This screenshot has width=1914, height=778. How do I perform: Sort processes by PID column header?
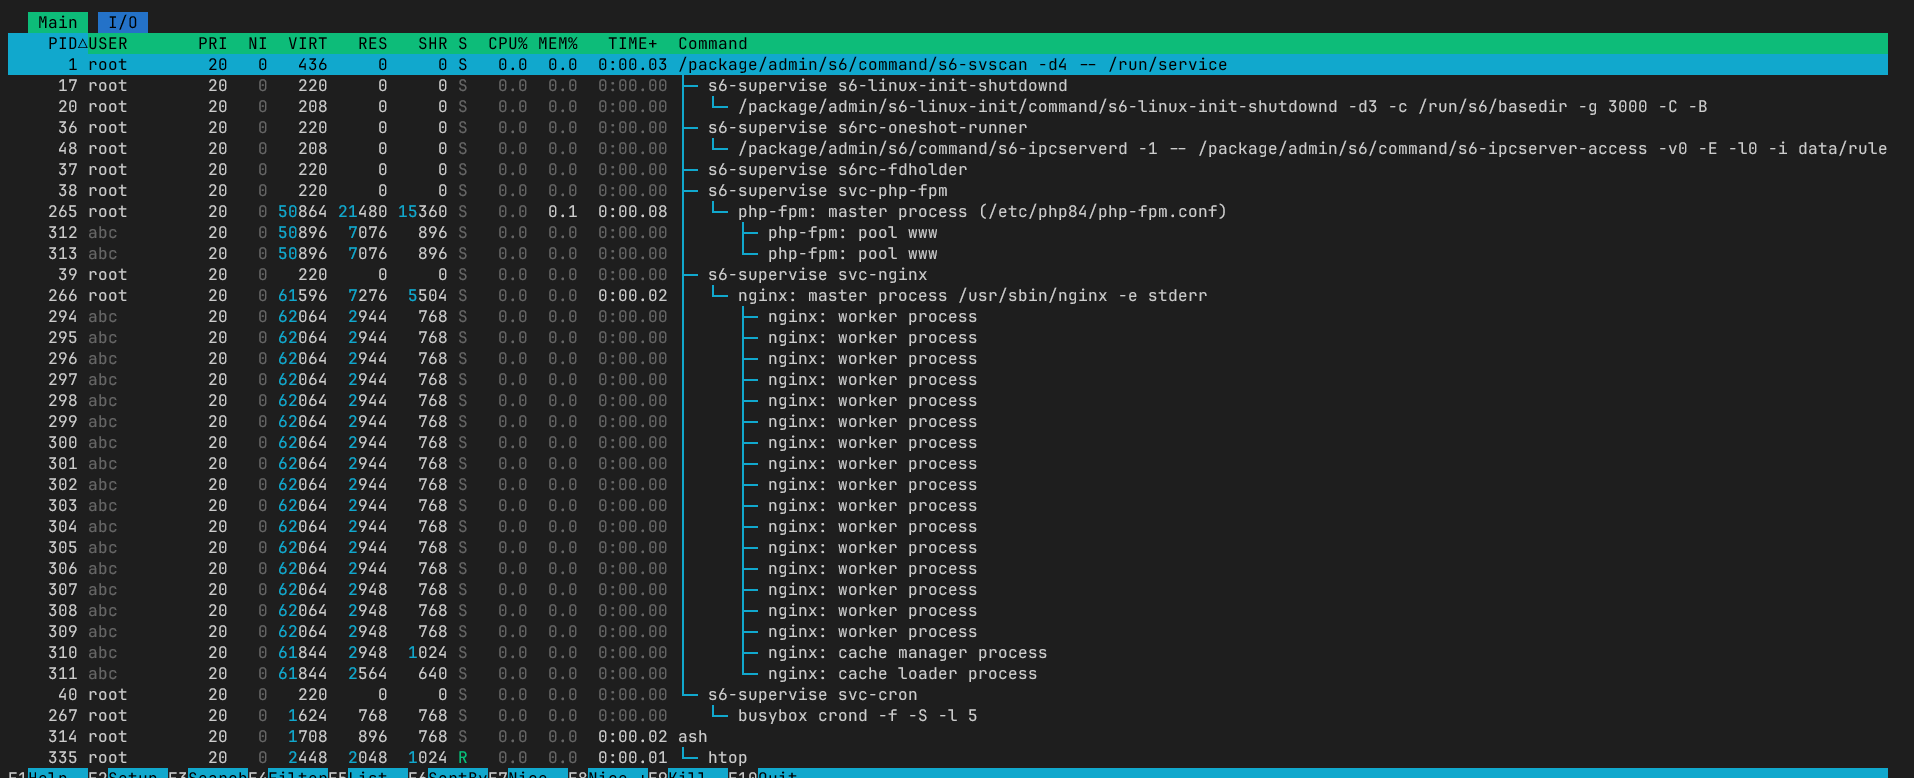click(x=62, y=44)
